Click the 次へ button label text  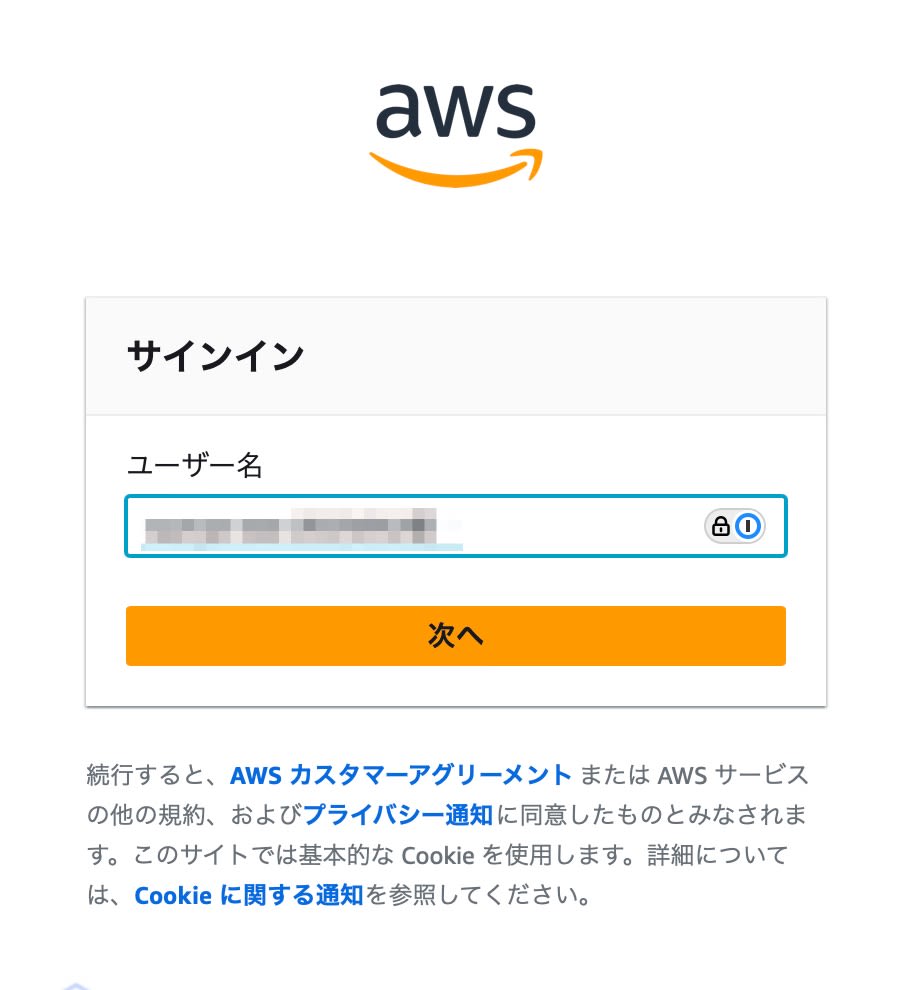tap(455, 635)
